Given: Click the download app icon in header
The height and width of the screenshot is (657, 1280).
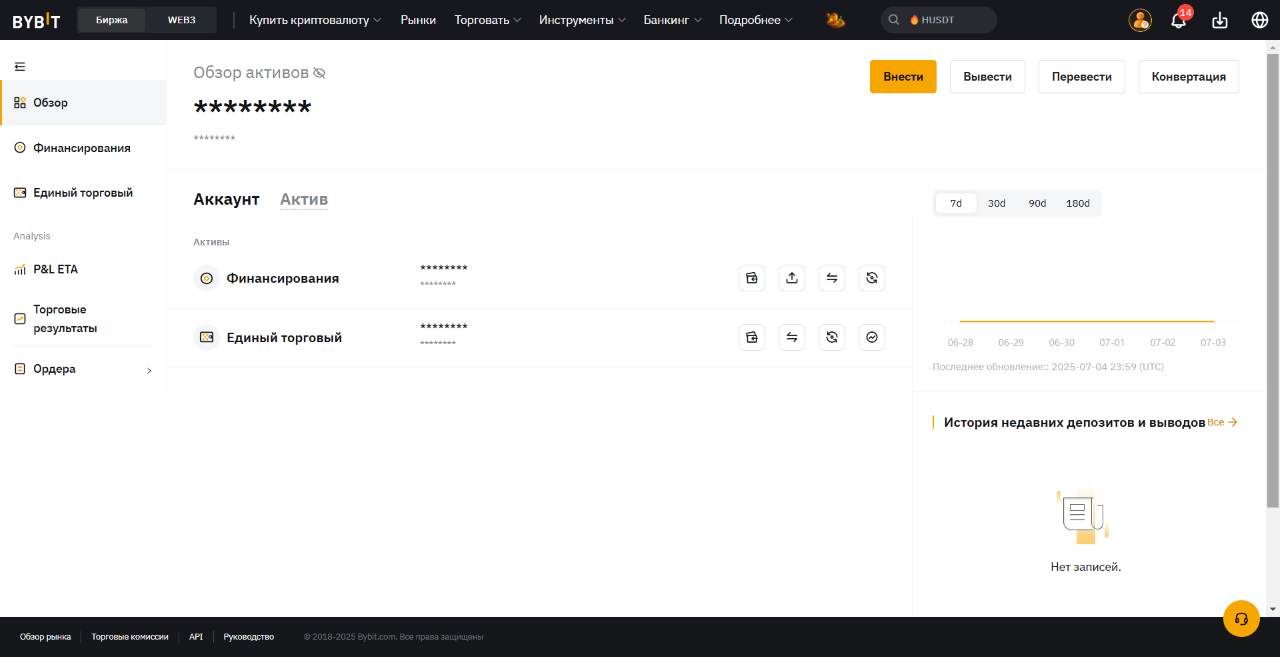Looking at the screenshot, I should point(1219,20).
